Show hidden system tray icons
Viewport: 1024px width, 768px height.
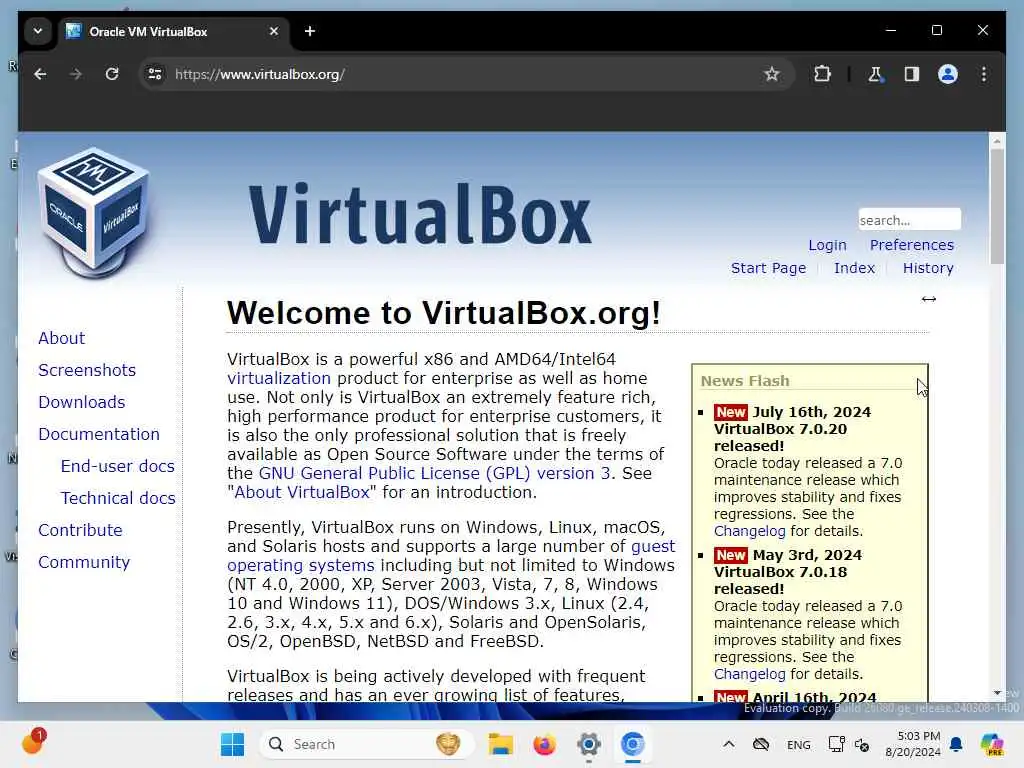(x=729, y=744)
